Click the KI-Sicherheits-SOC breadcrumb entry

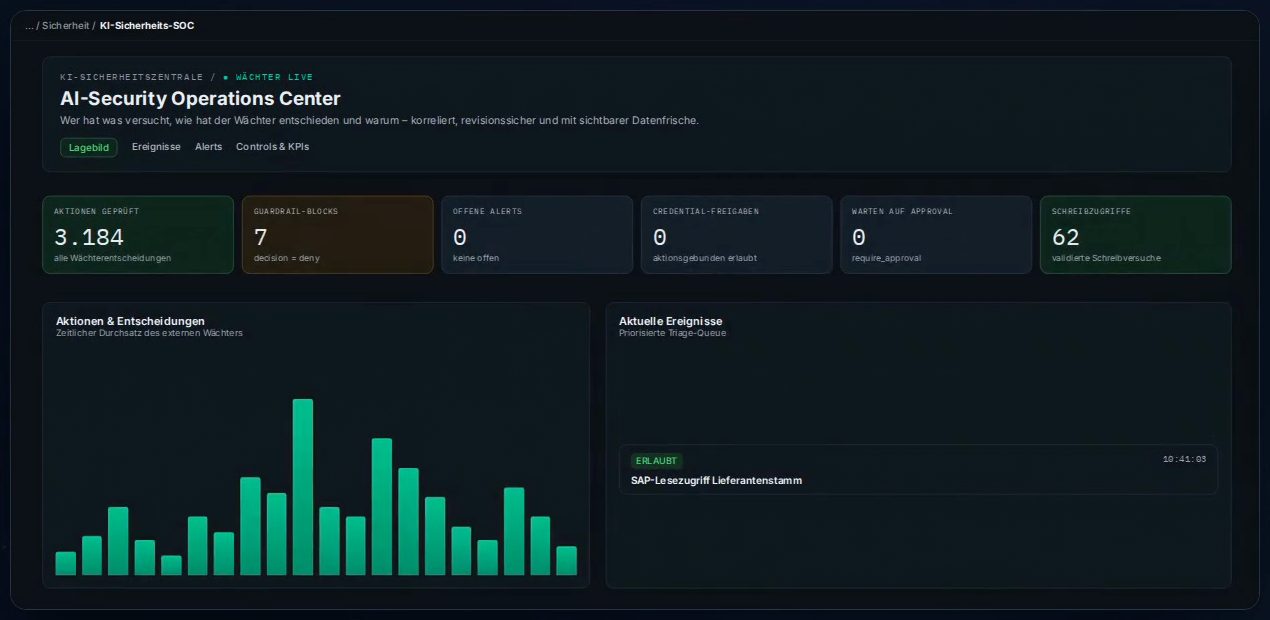(147, 25)
